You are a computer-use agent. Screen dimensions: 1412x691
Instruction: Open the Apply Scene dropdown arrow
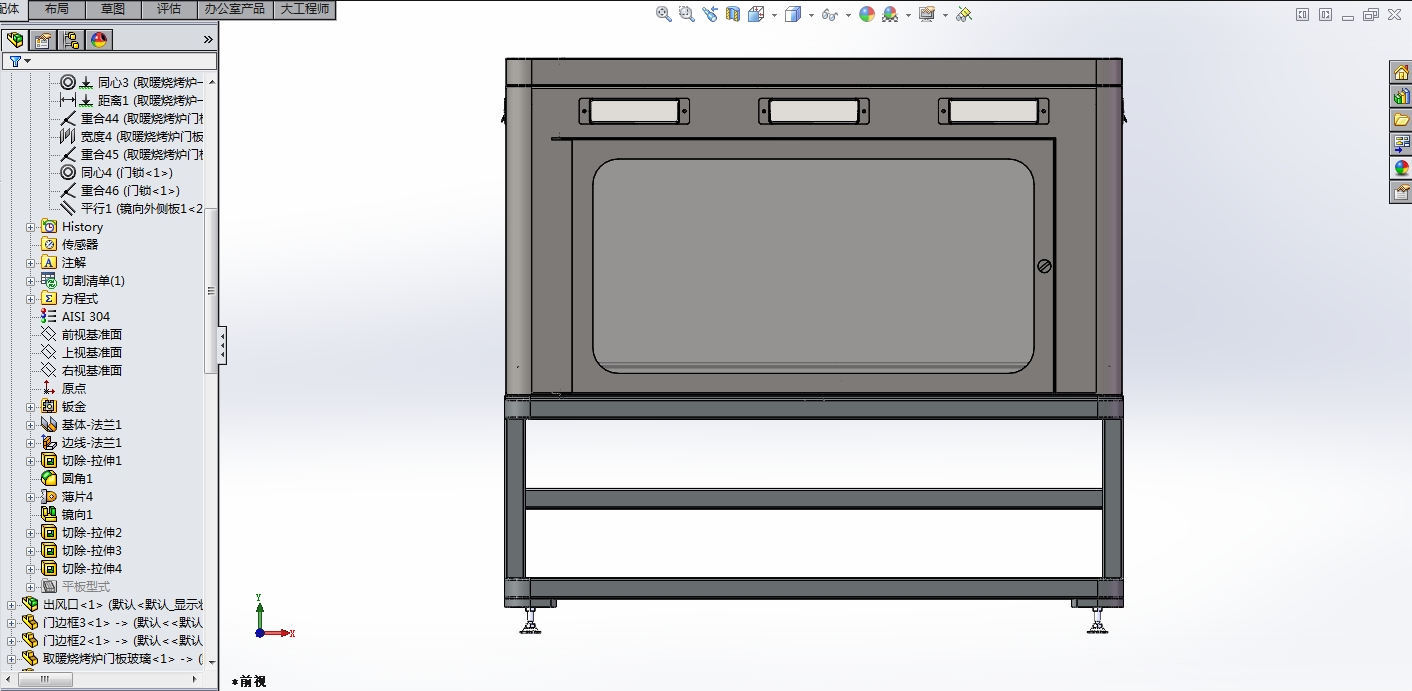click(909, 15)
